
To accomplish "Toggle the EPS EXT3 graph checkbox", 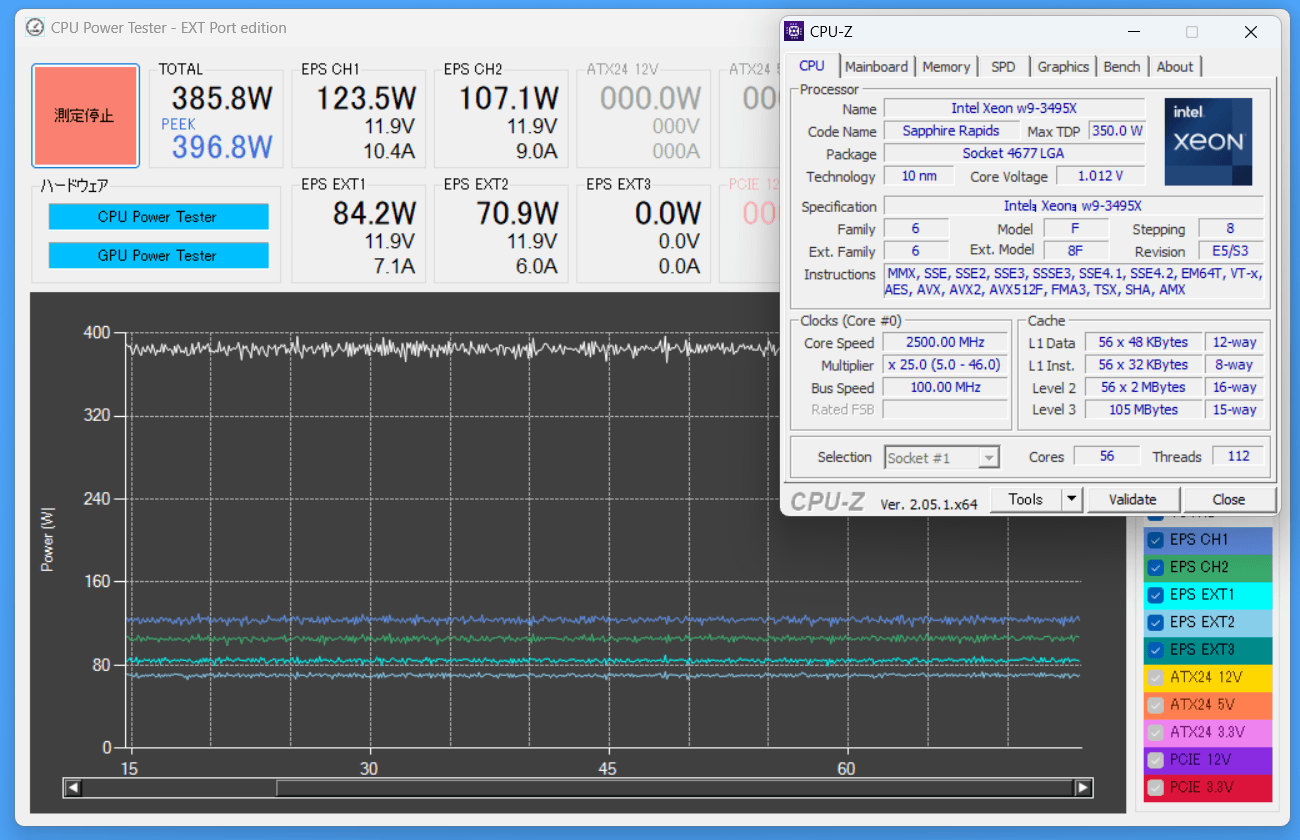I will pos(1156,650).
